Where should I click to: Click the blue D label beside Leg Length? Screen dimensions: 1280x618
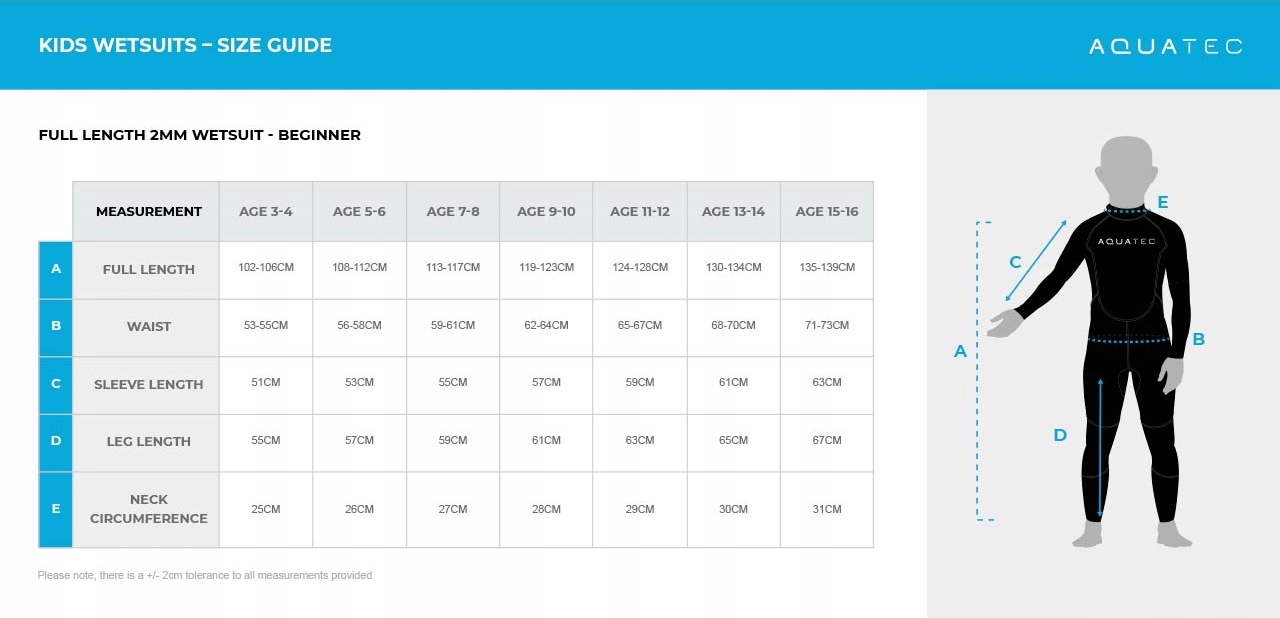tap(56, 441)
